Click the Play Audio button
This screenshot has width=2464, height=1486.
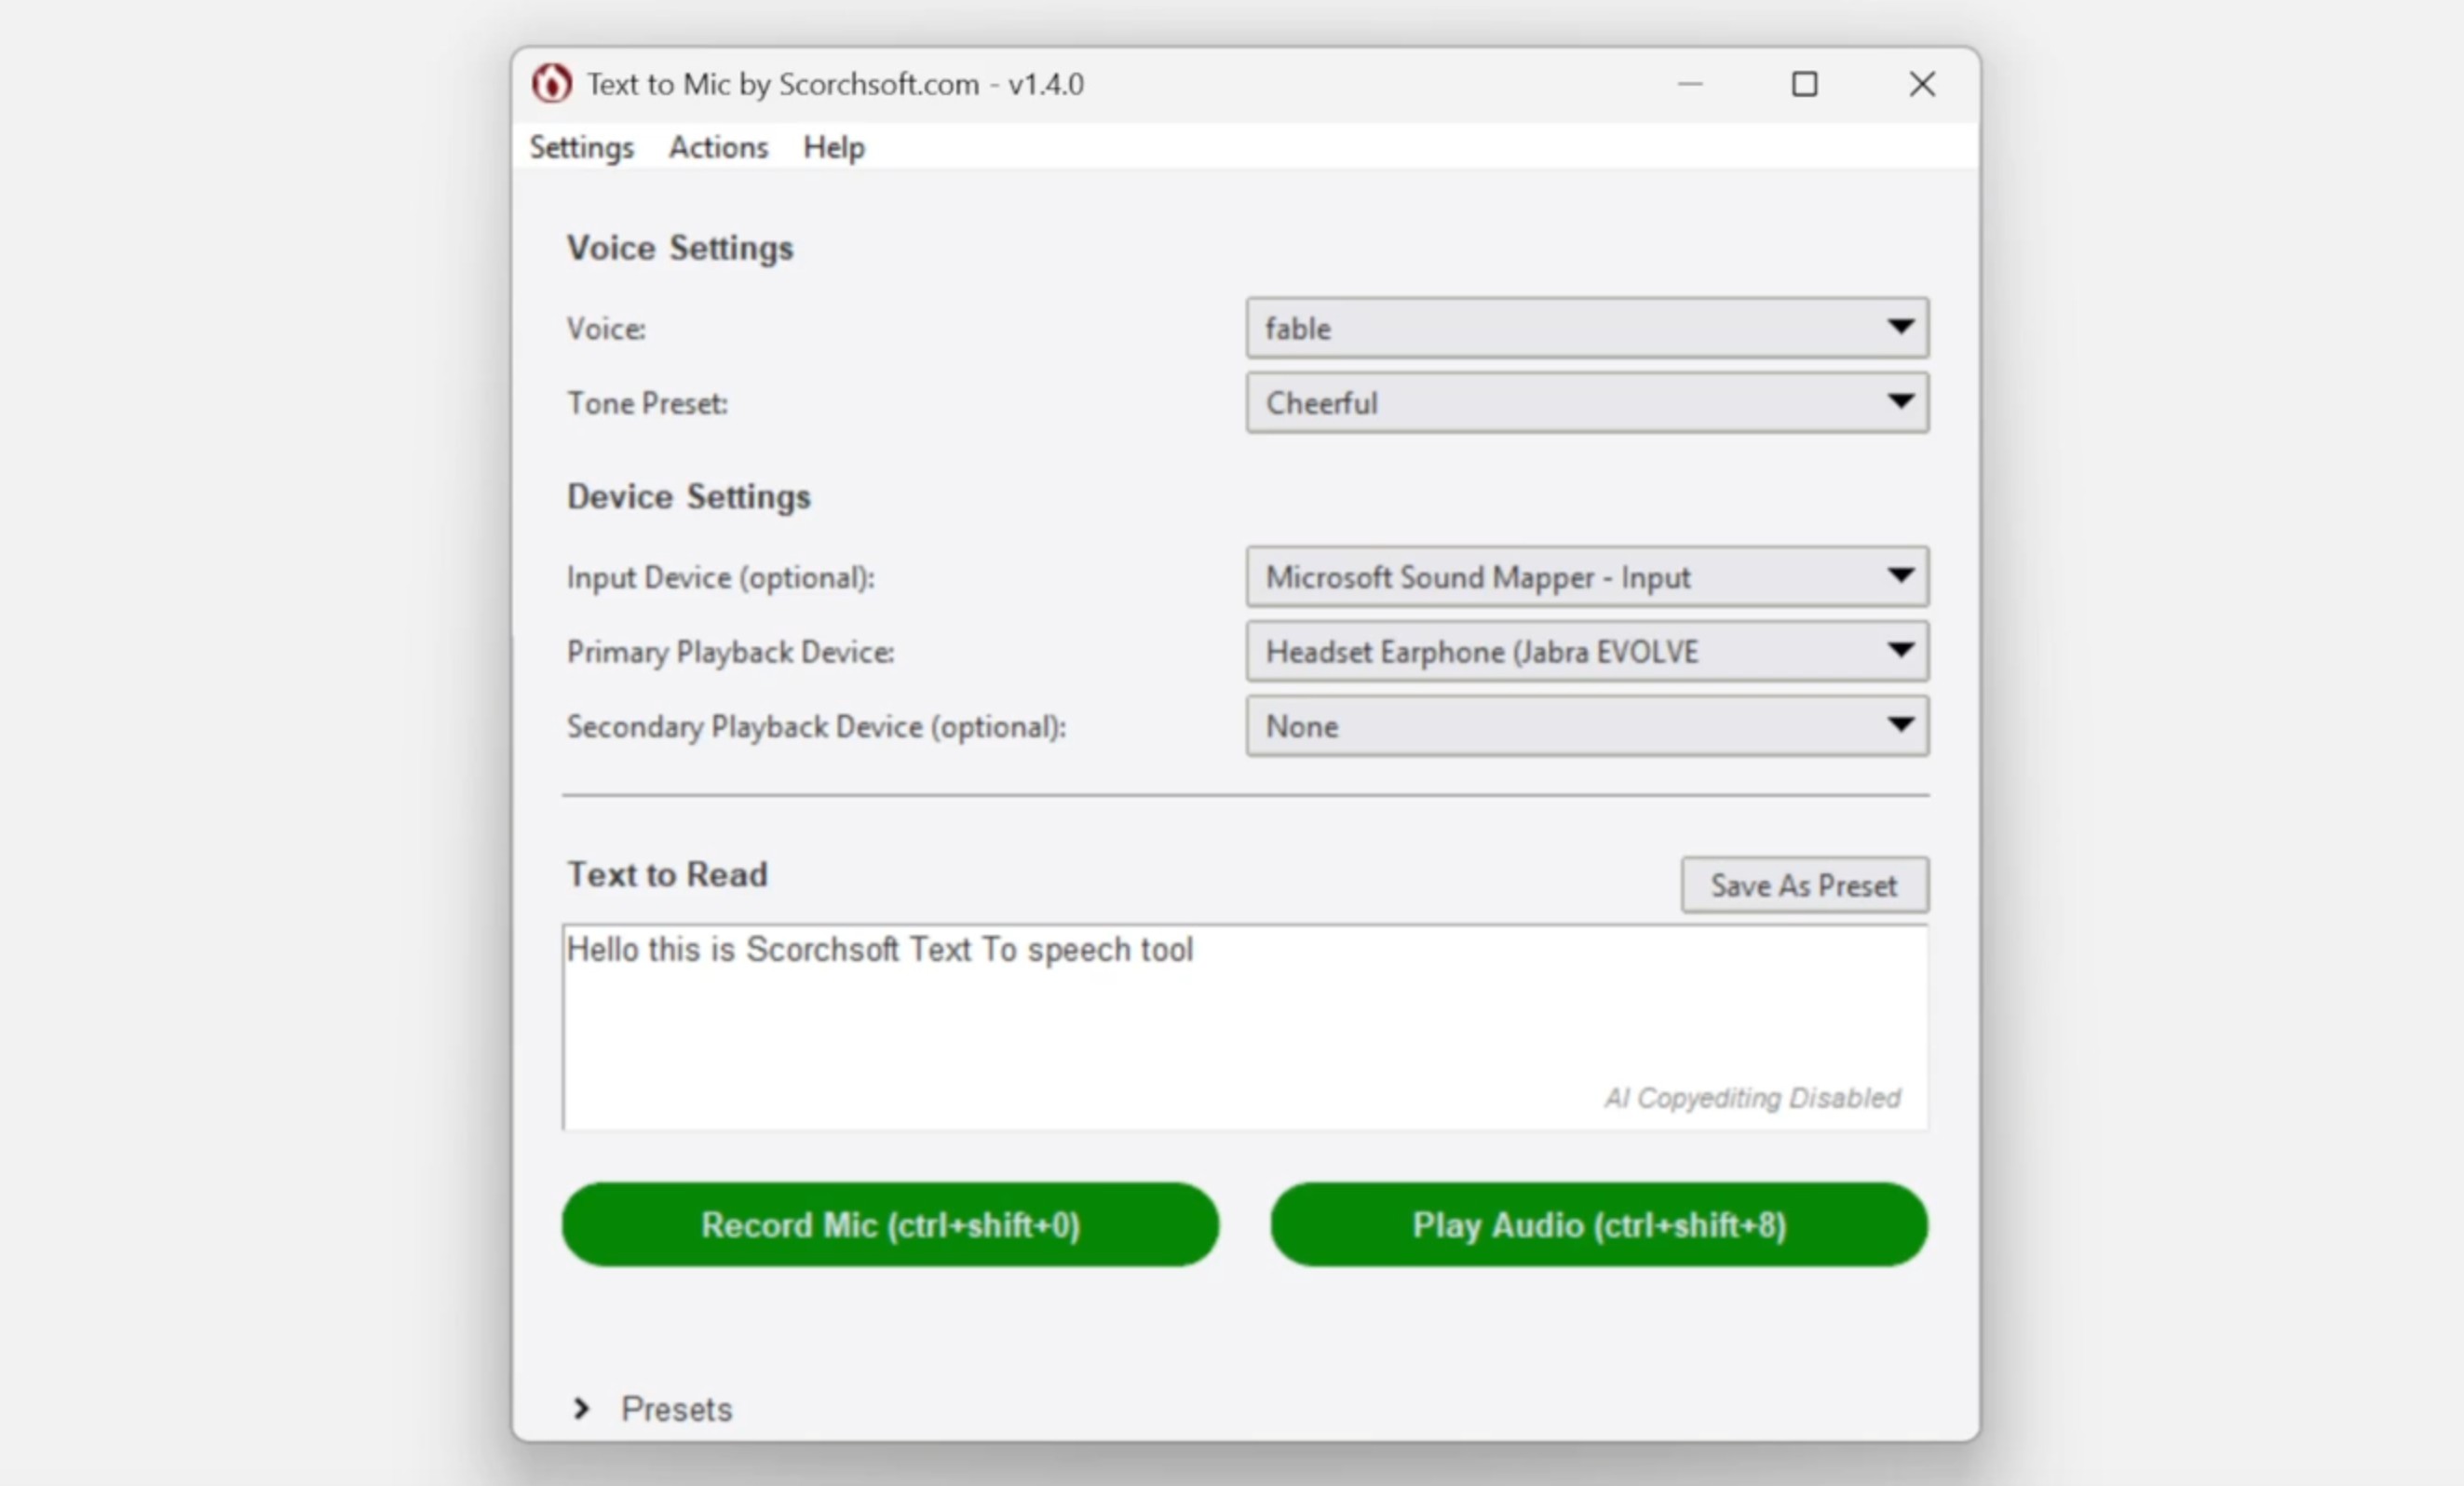(x=1598, y=1225)
